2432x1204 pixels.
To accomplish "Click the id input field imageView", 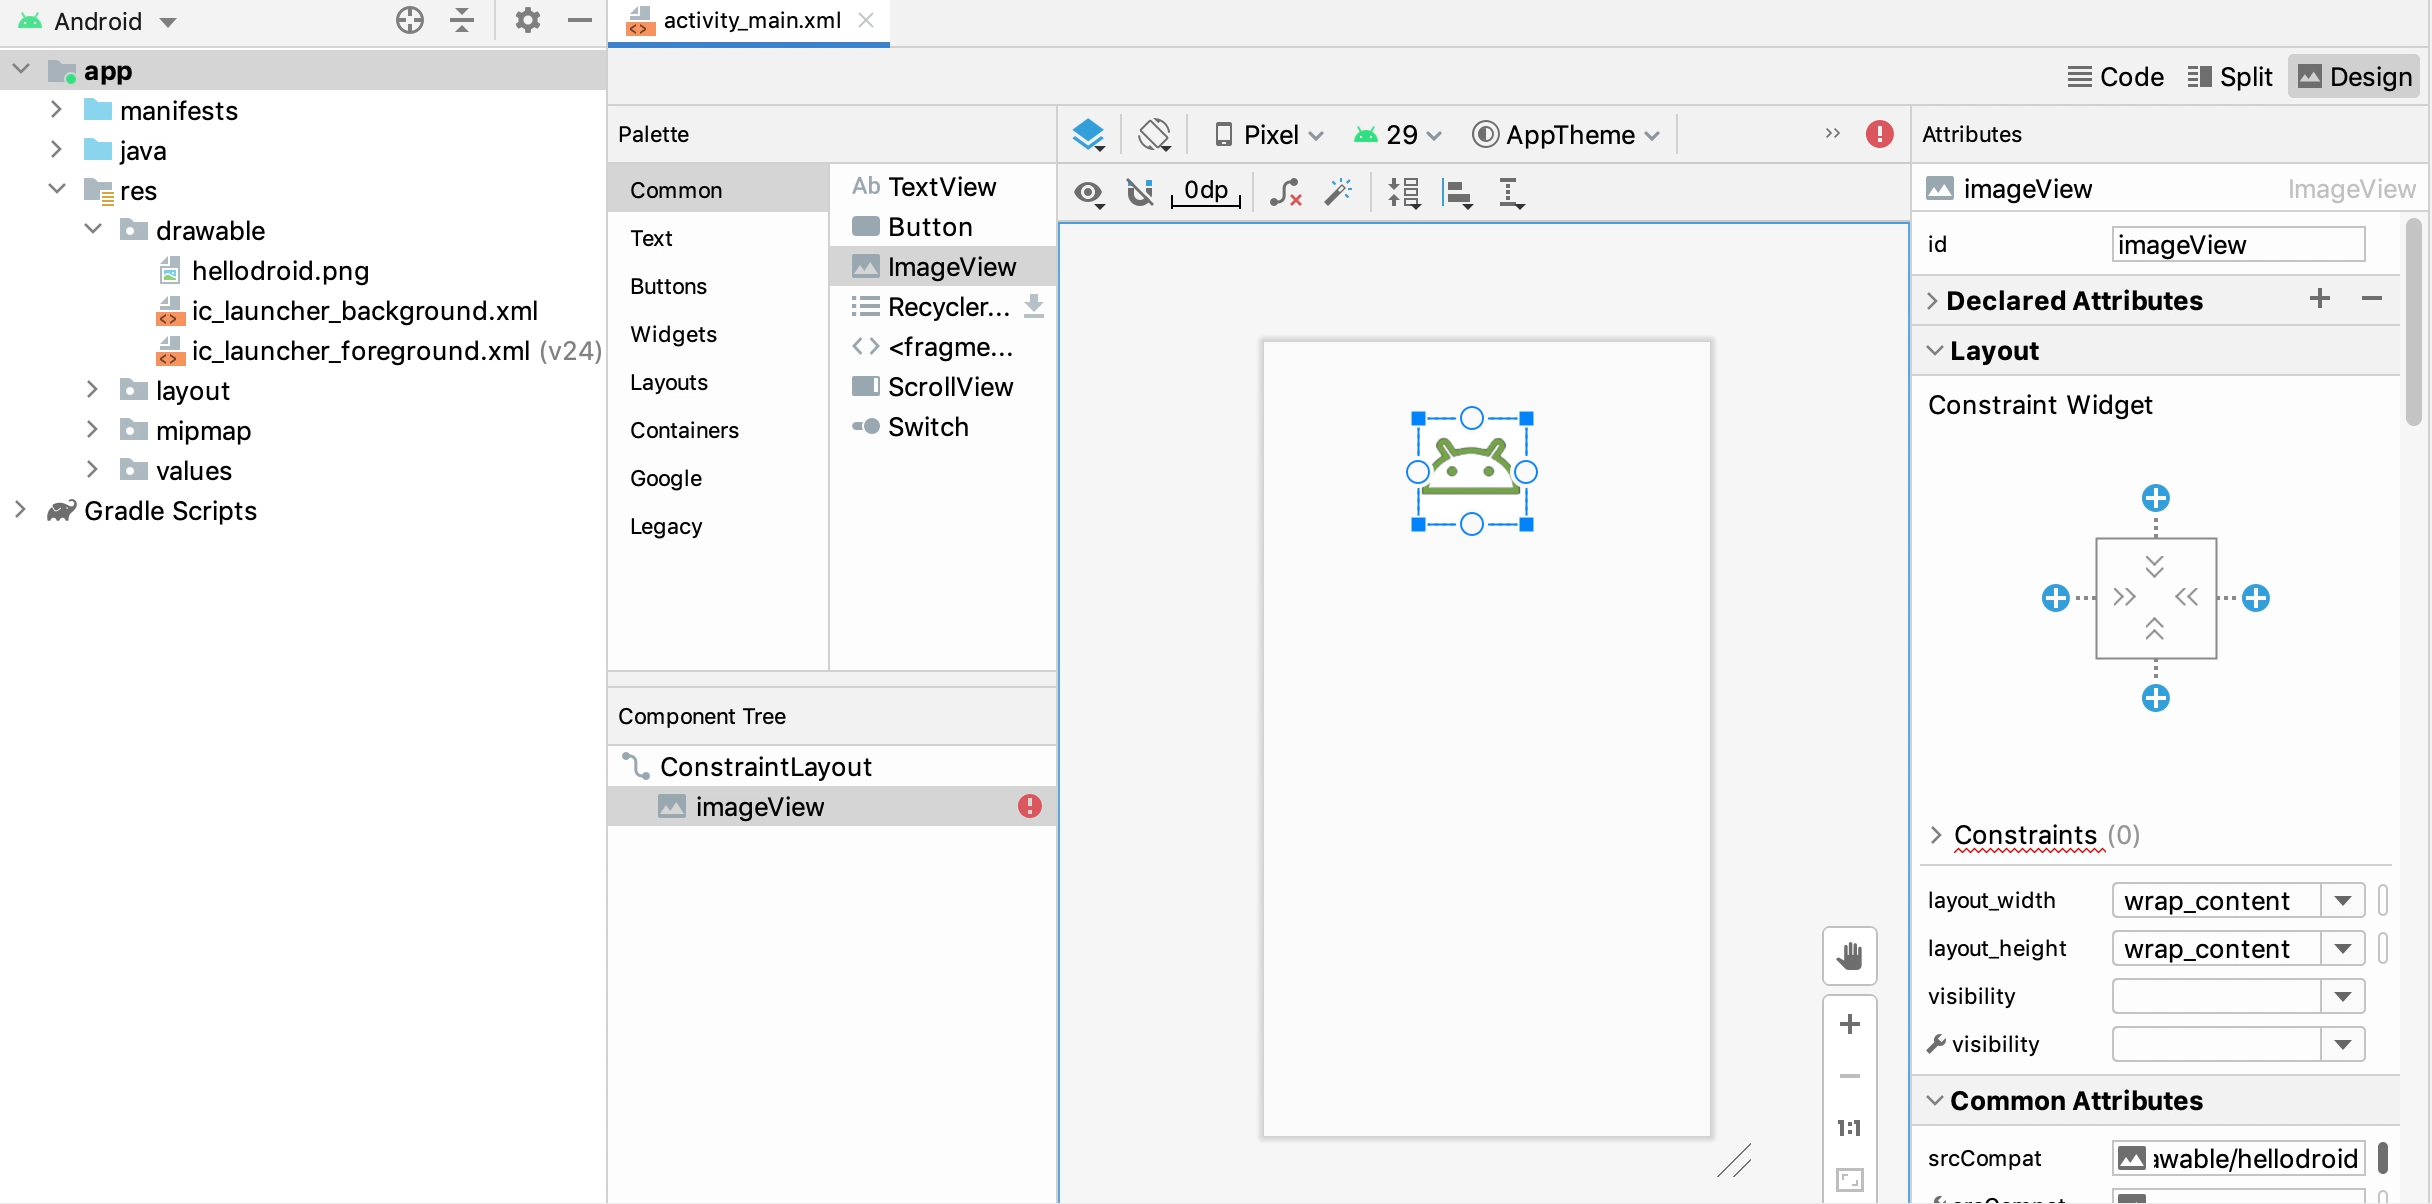I will point(2238,244).
